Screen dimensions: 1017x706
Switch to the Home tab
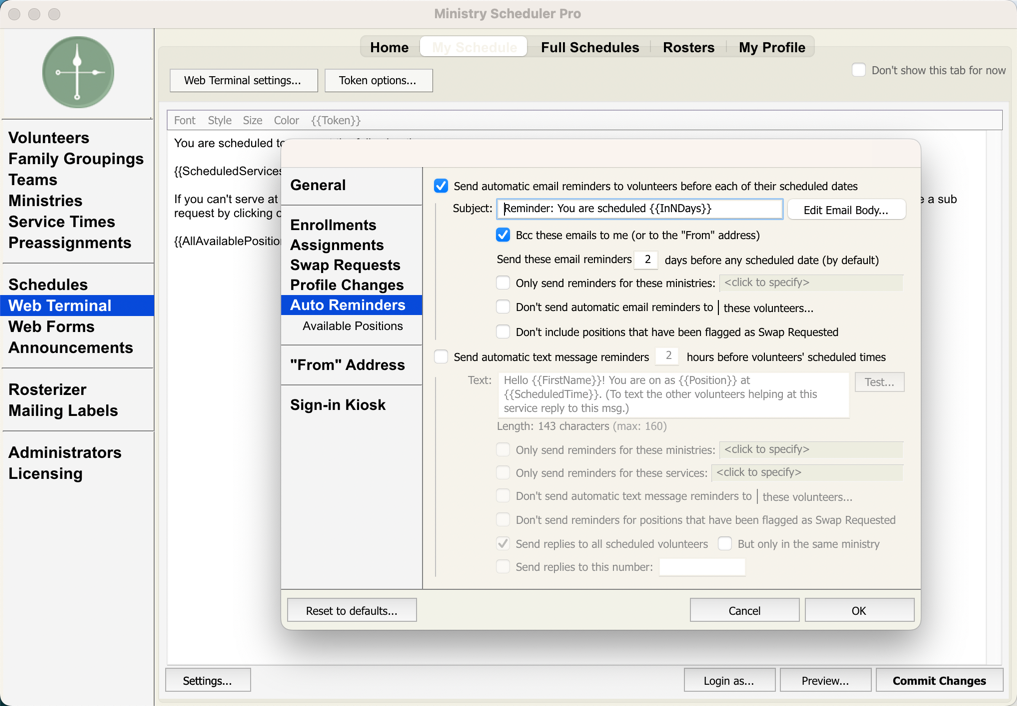[389, 47]
